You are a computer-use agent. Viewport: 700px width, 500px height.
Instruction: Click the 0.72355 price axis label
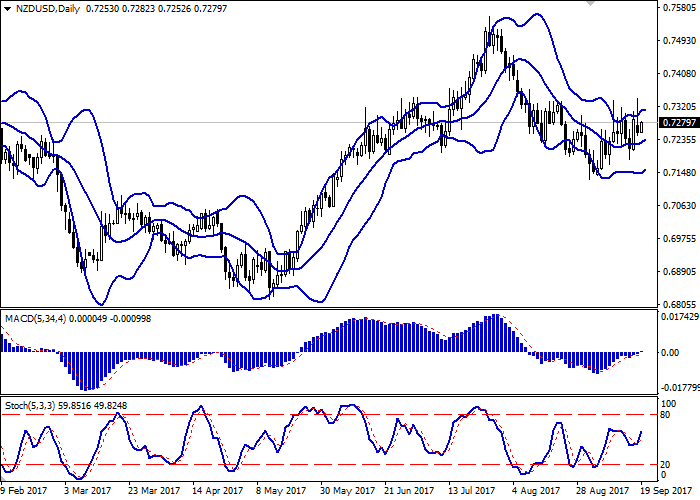point(679,140)
